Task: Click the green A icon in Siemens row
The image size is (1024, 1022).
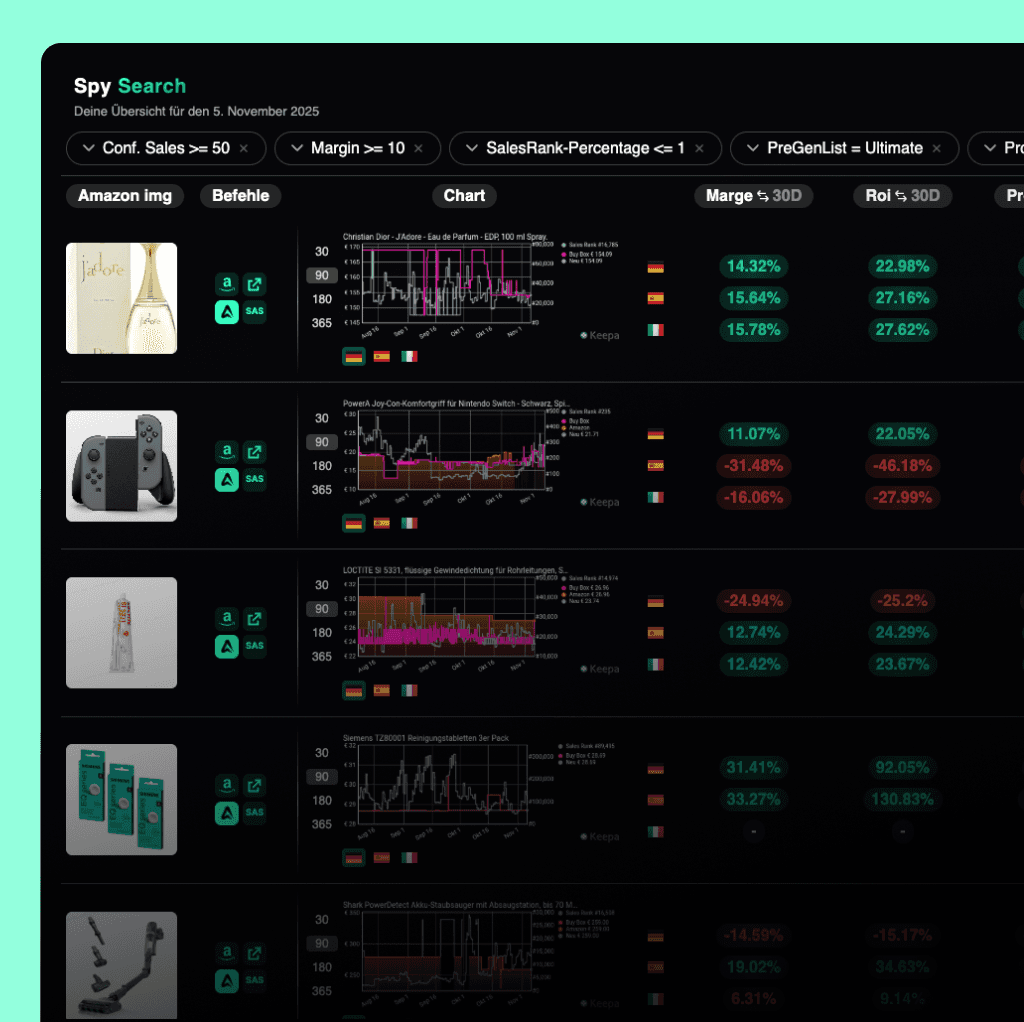Action: [x=227, y=813]
